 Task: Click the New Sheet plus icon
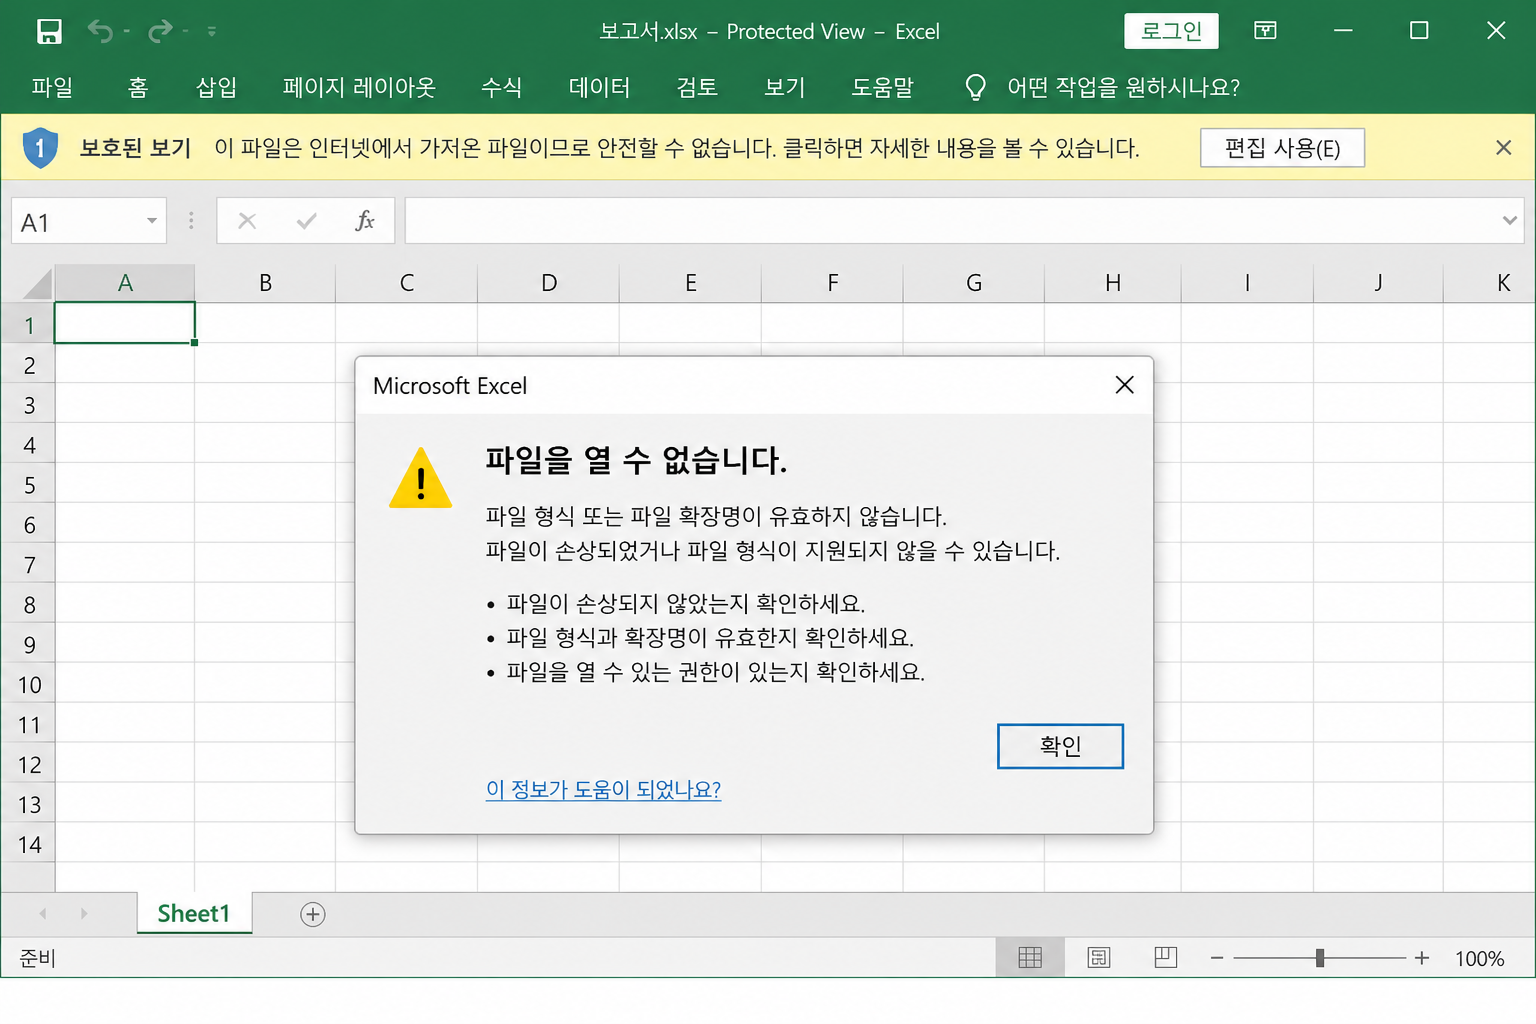click(313, 914)
